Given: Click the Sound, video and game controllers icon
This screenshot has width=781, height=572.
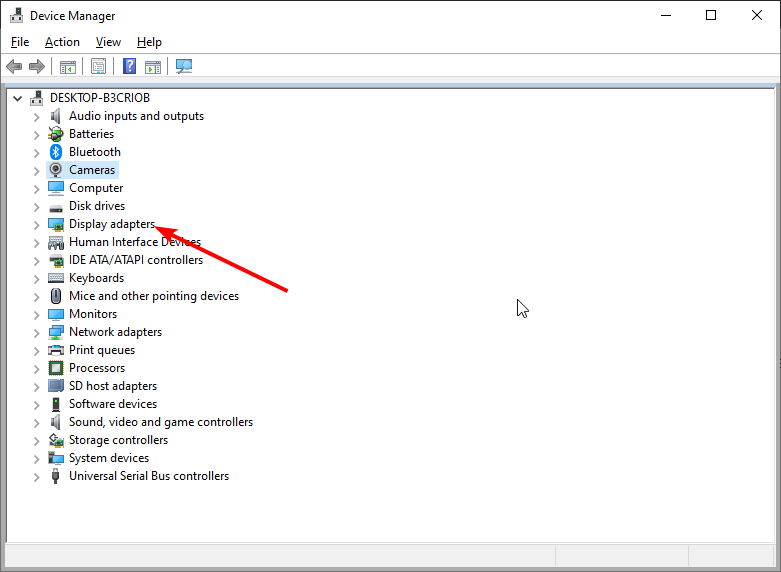Looking at the screenshot, I should (55, 422).
